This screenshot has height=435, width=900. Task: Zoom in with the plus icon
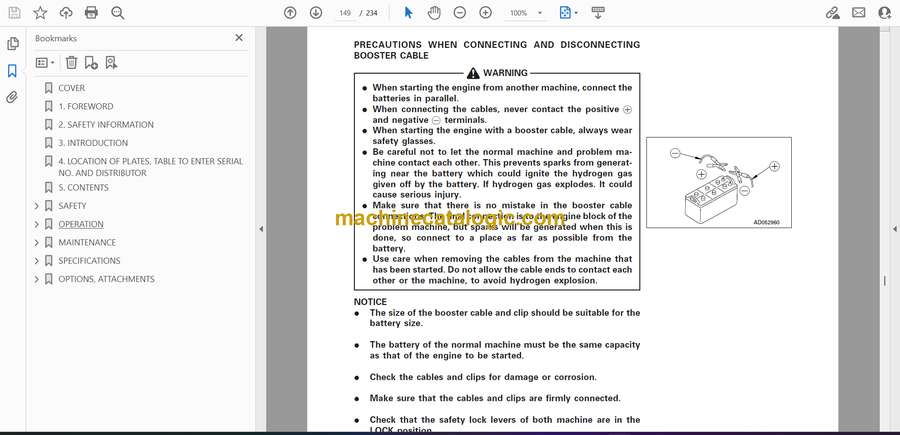[x=486, y=13]
